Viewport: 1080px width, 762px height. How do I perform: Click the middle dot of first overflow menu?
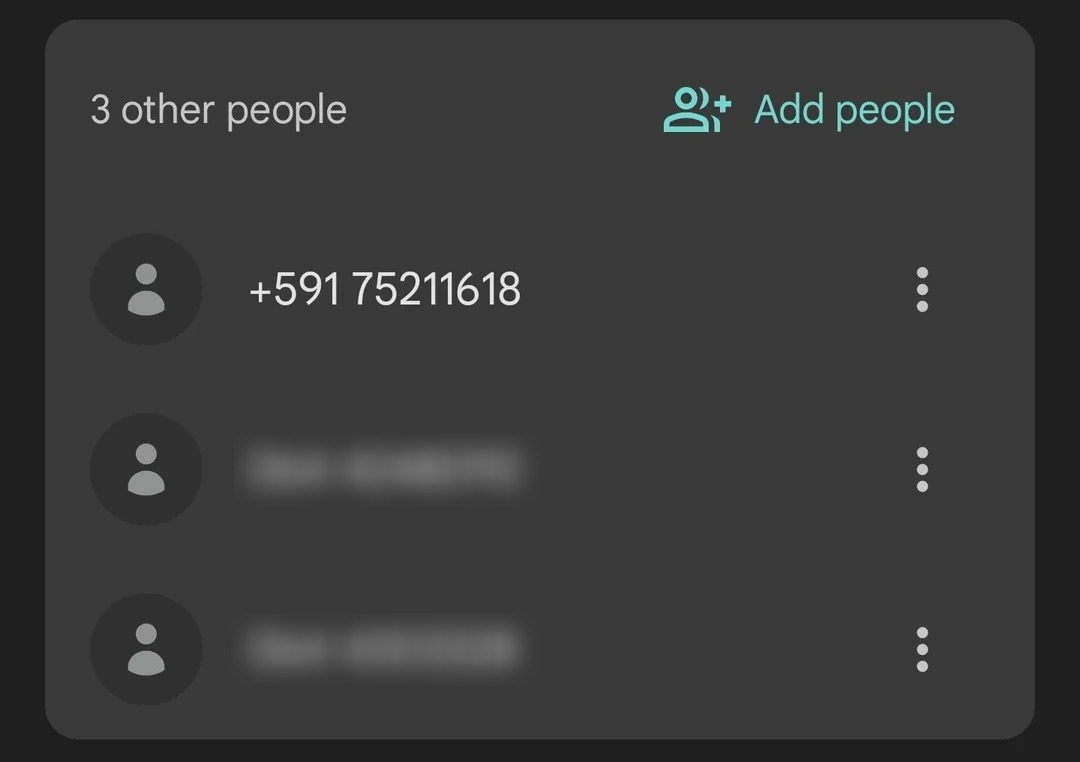(x=922, y=289)
